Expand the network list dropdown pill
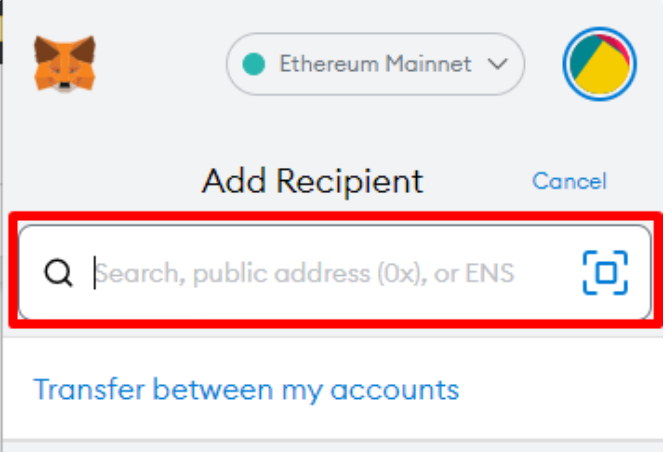This screenshot has height=452, width=666. pyautogui.click(x=375, y=65)
